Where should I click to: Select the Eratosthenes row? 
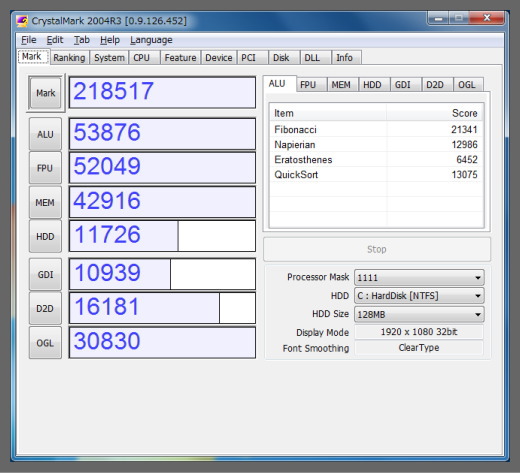[376, 159]
